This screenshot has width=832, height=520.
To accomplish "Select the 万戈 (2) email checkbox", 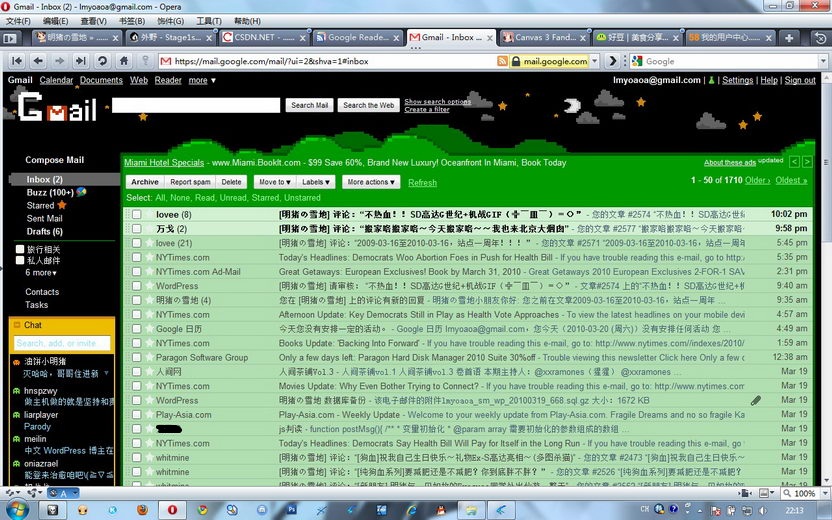I will (136, 229).
